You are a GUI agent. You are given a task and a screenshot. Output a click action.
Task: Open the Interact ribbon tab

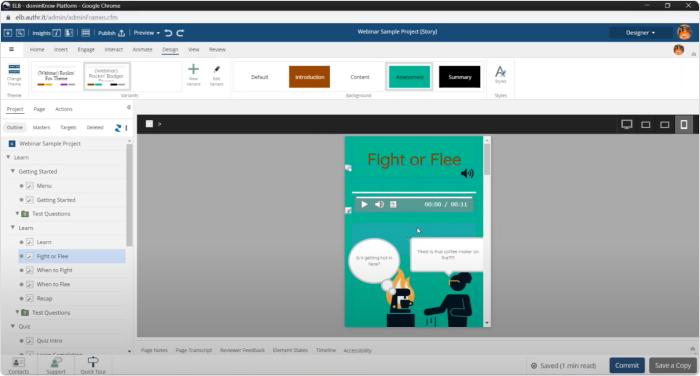[114, 50]
